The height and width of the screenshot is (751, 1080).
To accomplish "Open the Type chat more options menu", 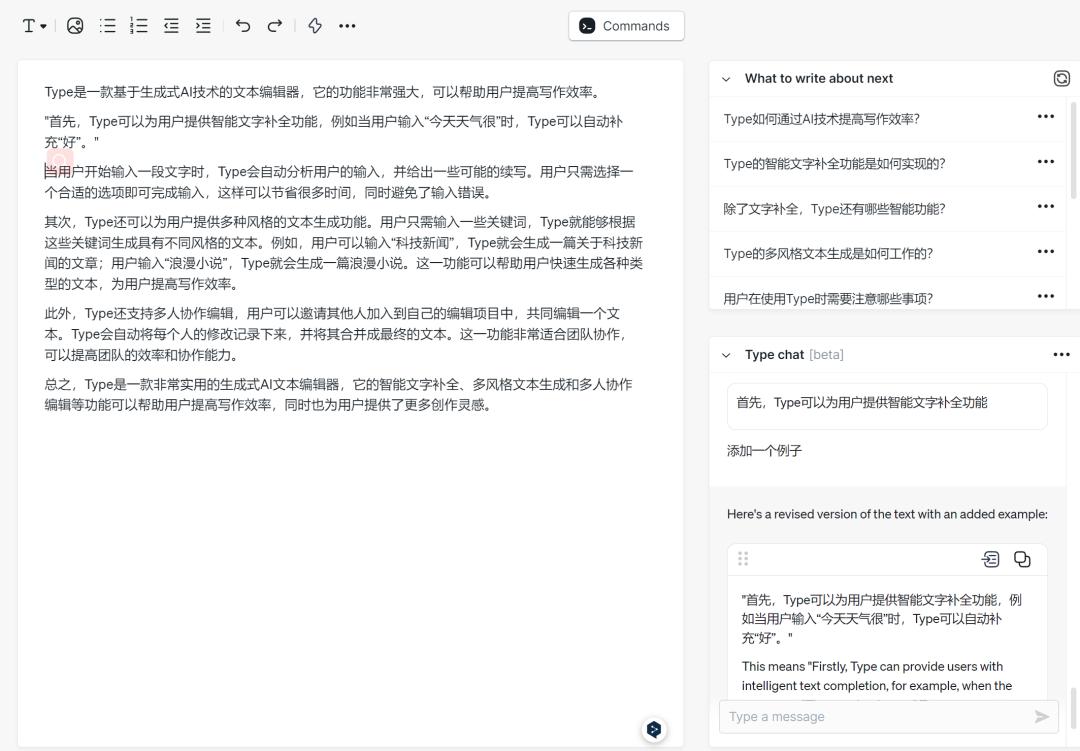I will pos(1061,355).
